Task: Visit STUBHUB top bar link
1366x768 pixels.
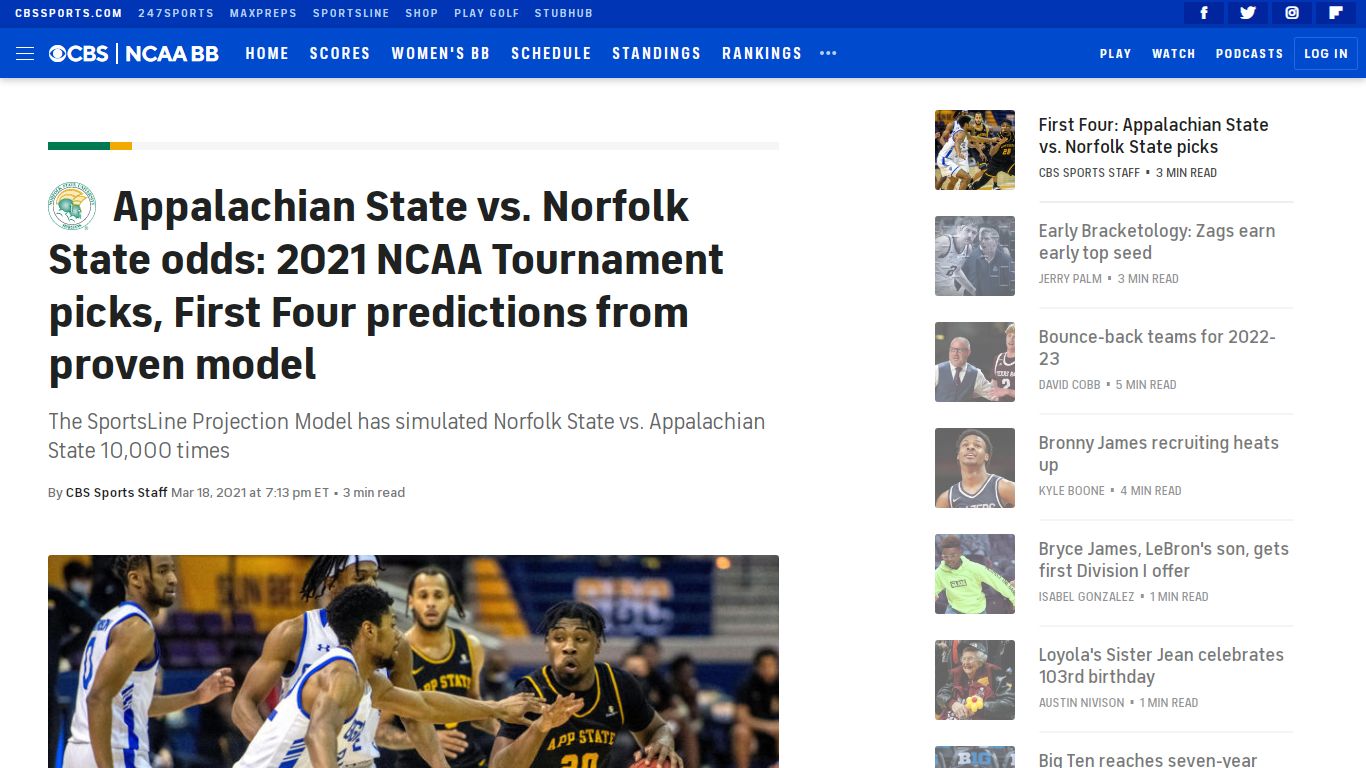Action: (x=564, y=13)
